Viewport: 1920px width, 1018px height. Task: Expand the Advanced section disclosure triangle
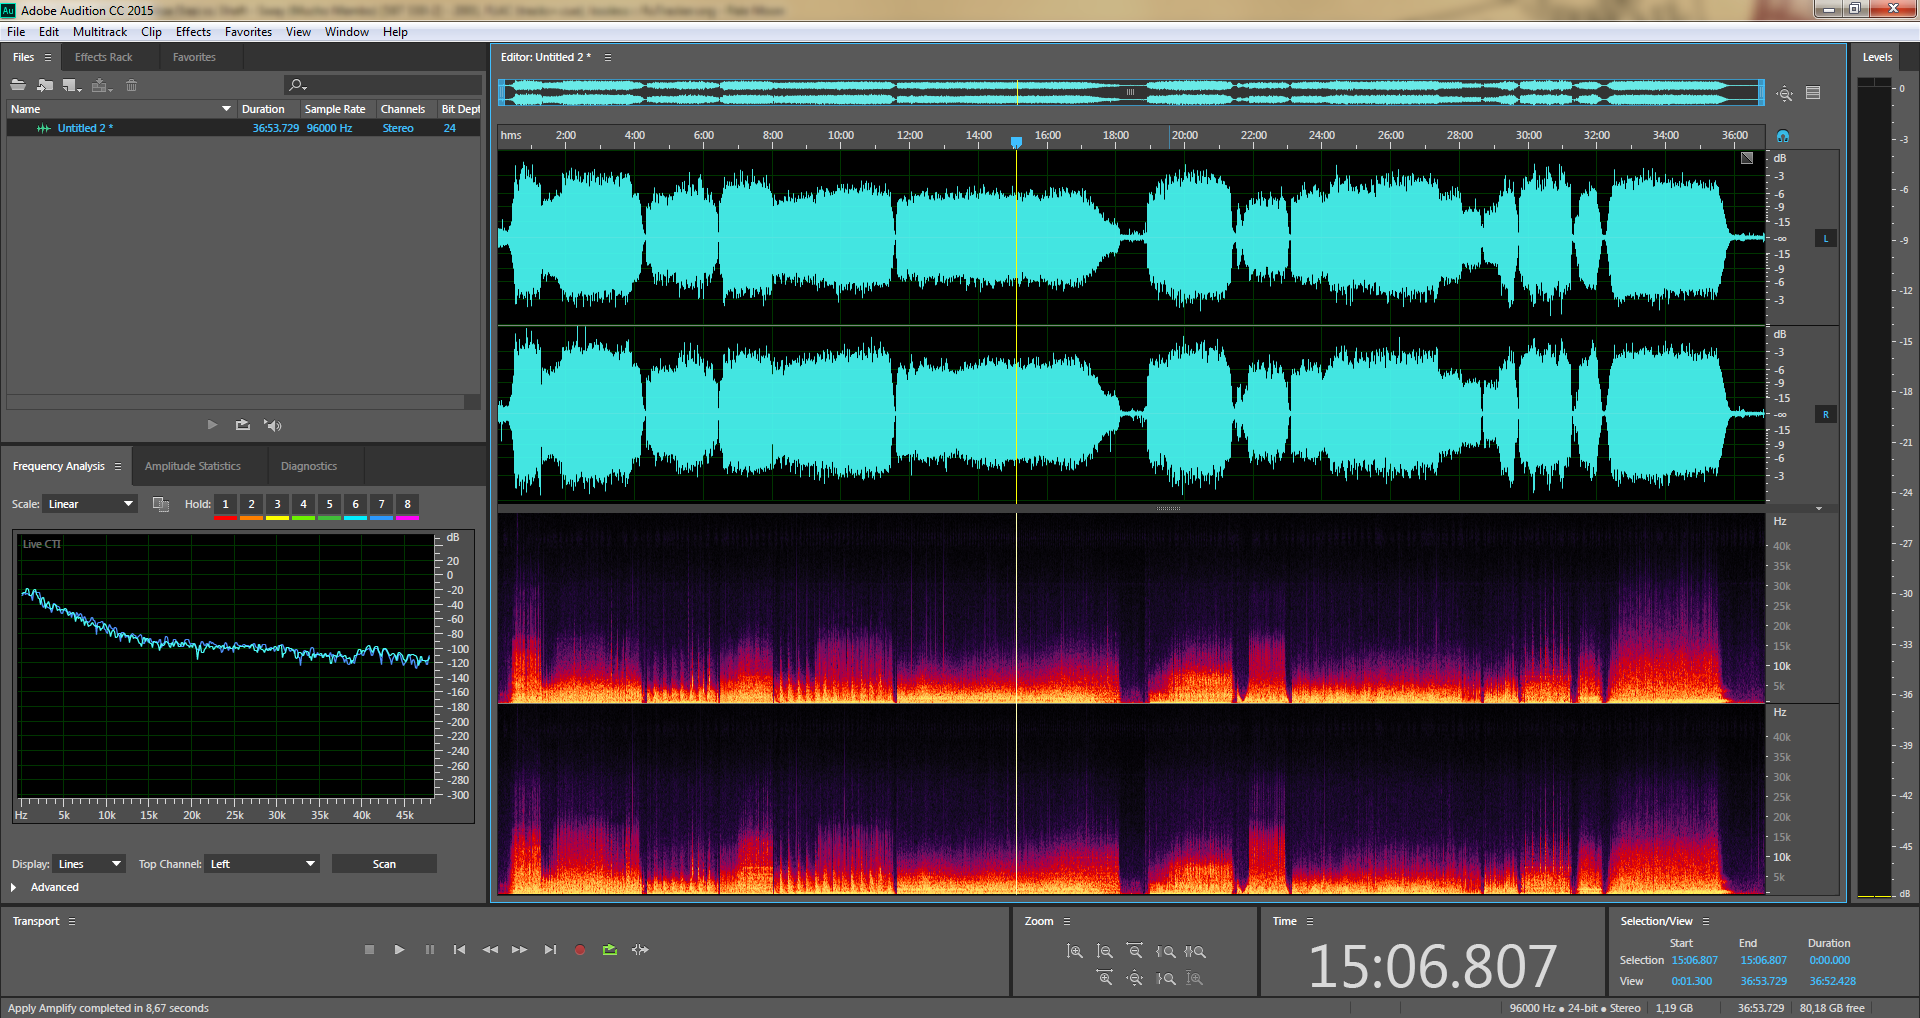(x=14, y=888)
